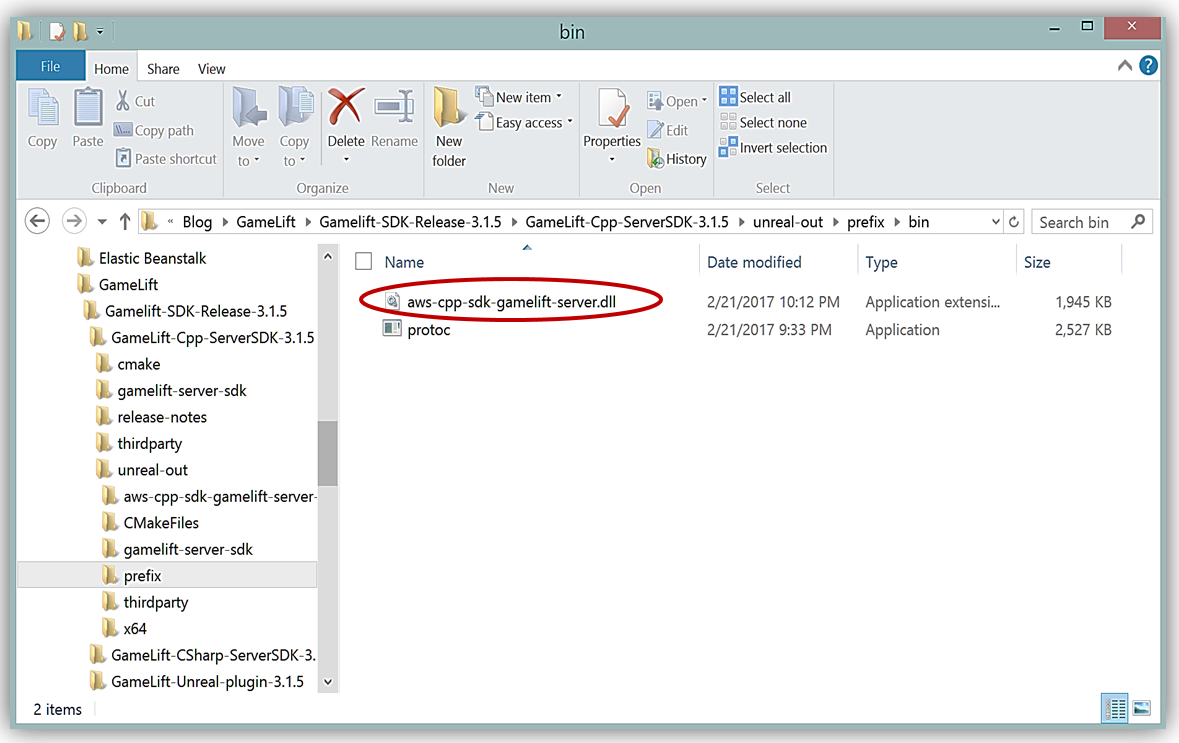Switch to large icons view in status bar
The image size is (1179, 743).
tap(1141, 709)
